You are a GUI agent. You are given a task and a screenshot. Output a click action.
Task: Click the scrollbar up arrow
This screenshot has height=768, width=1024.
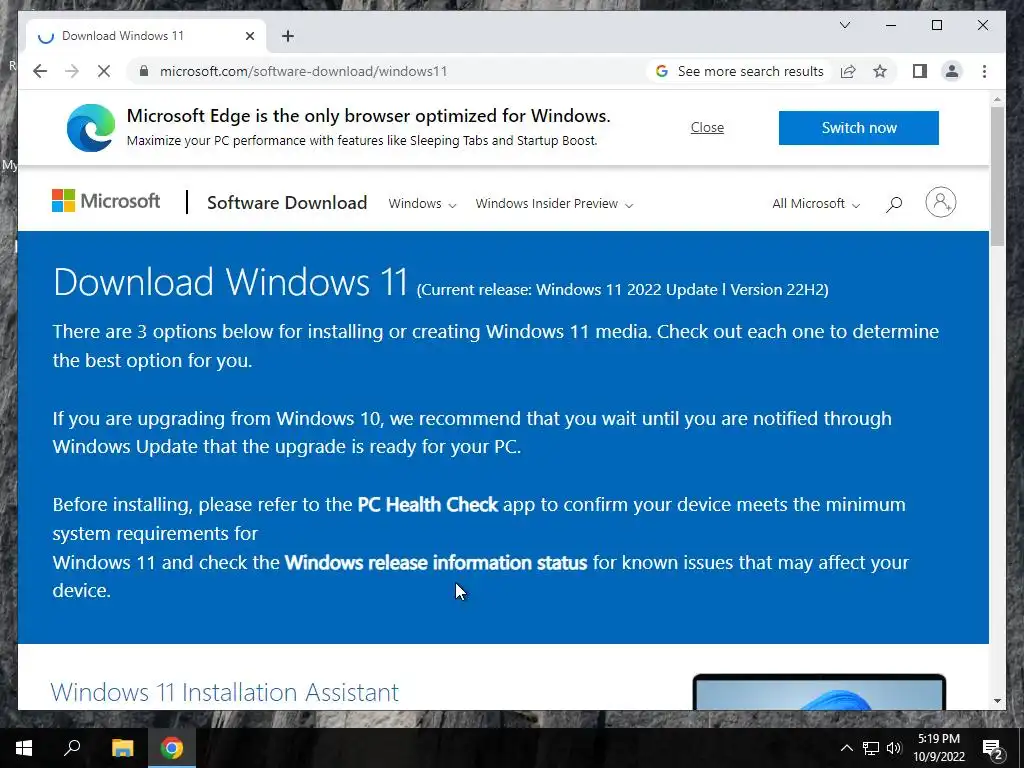coord(997,99)
